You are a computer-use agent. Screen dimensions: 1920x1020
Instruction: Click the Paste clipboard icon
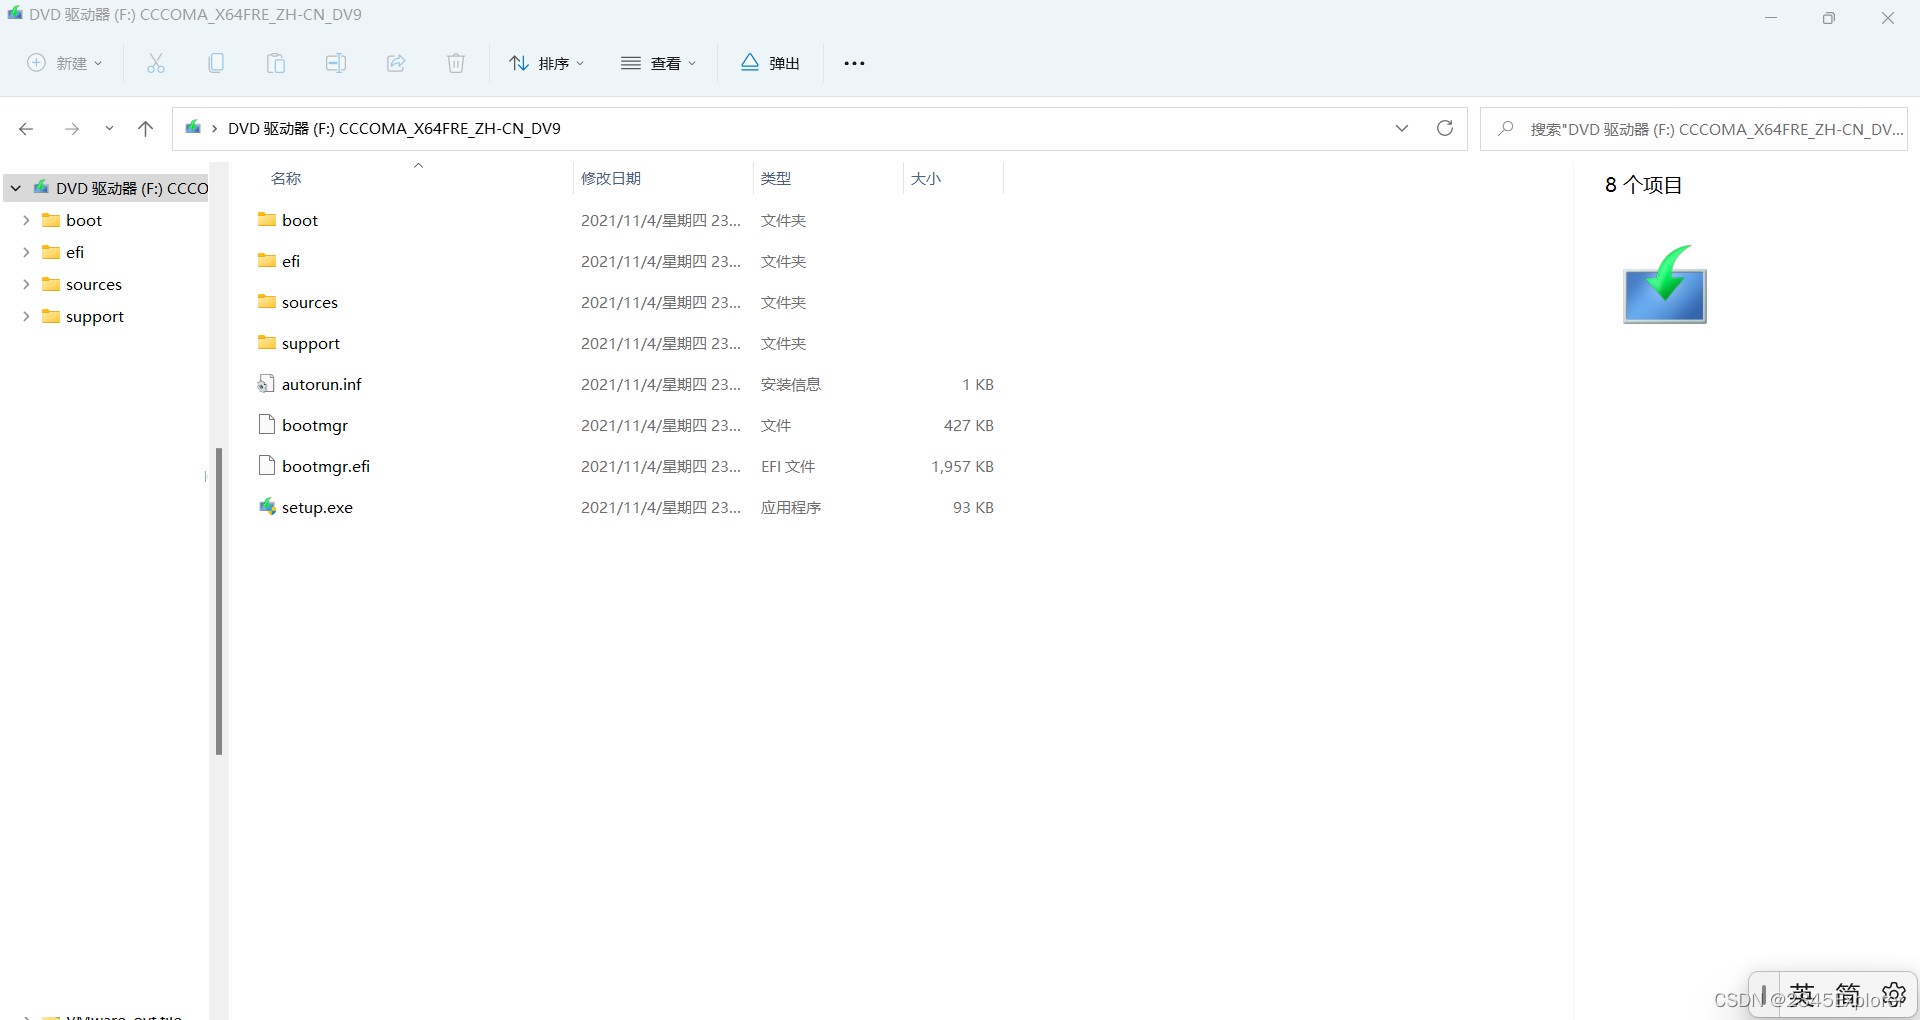pos(276,63)
